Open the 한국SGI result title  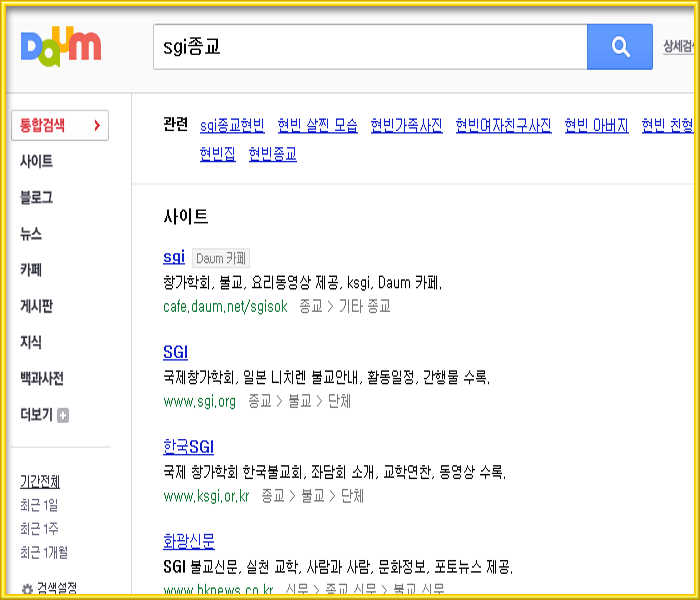(188, 447)
